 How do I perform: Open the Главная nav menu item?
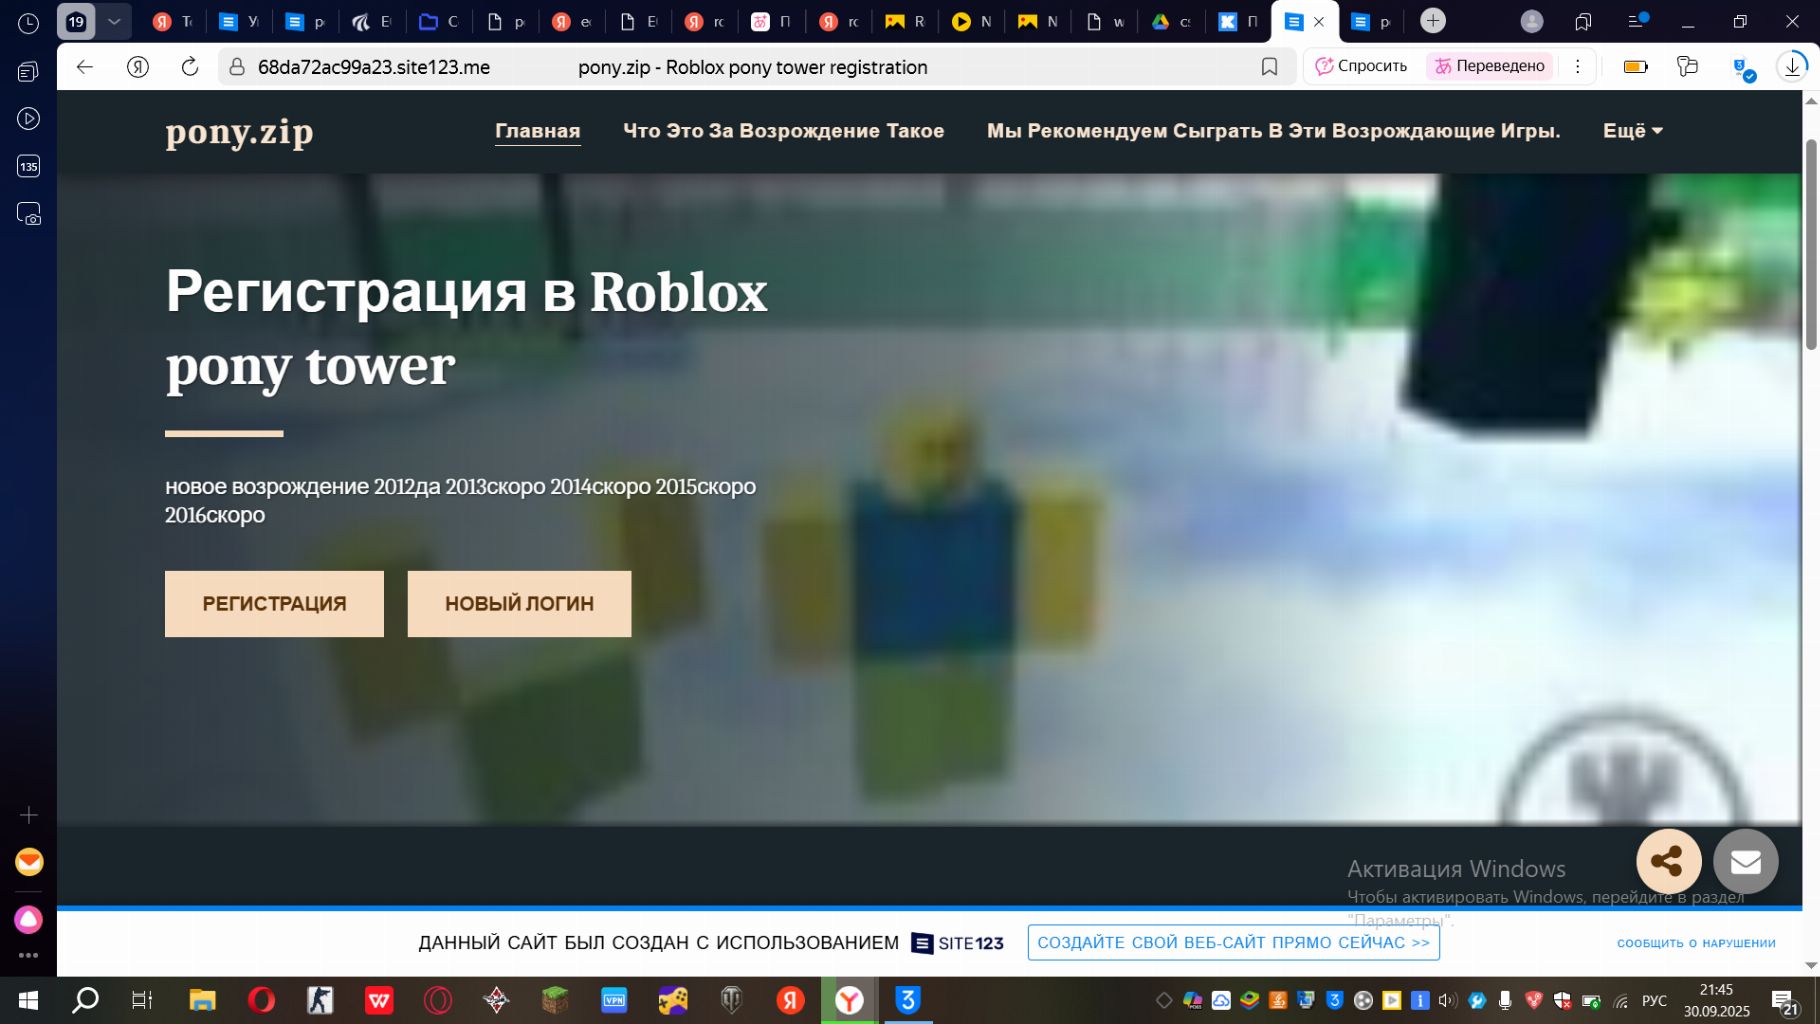(x=537, y=131)
